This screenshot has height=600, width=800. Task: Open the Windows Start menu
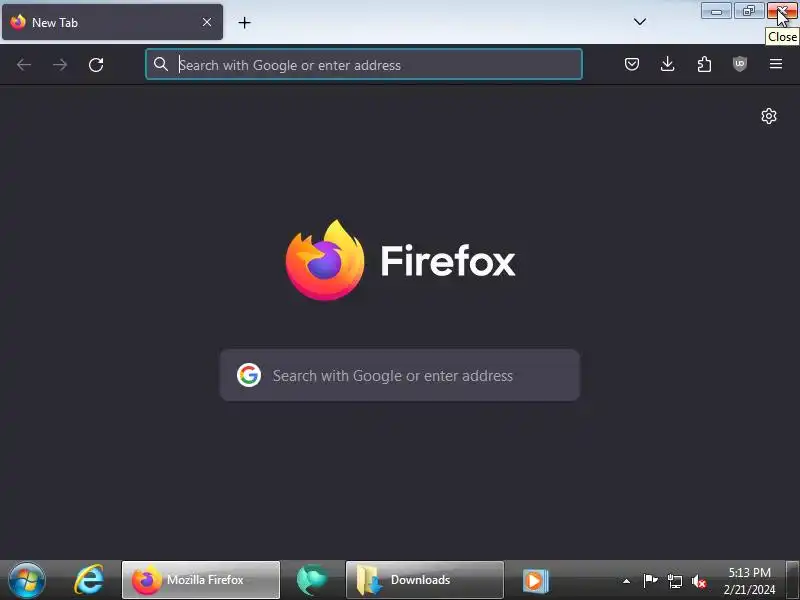pos(27,580)
